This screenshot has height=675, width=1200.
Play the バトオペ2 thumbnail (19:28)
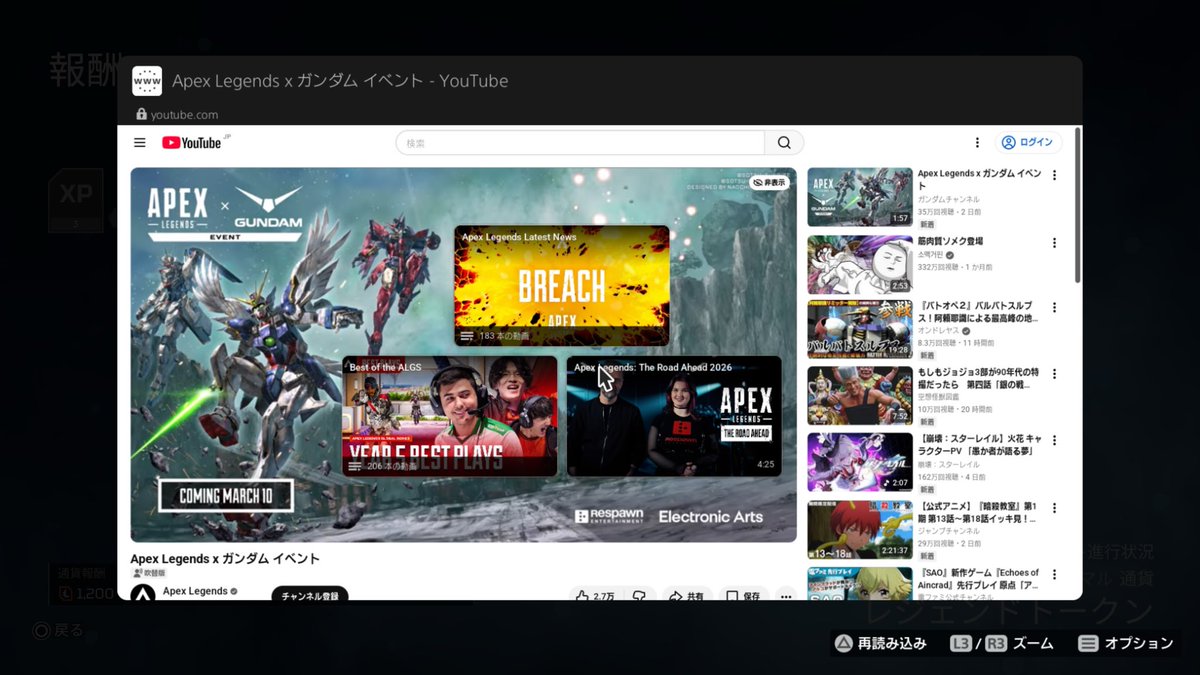tap(860, 330)
